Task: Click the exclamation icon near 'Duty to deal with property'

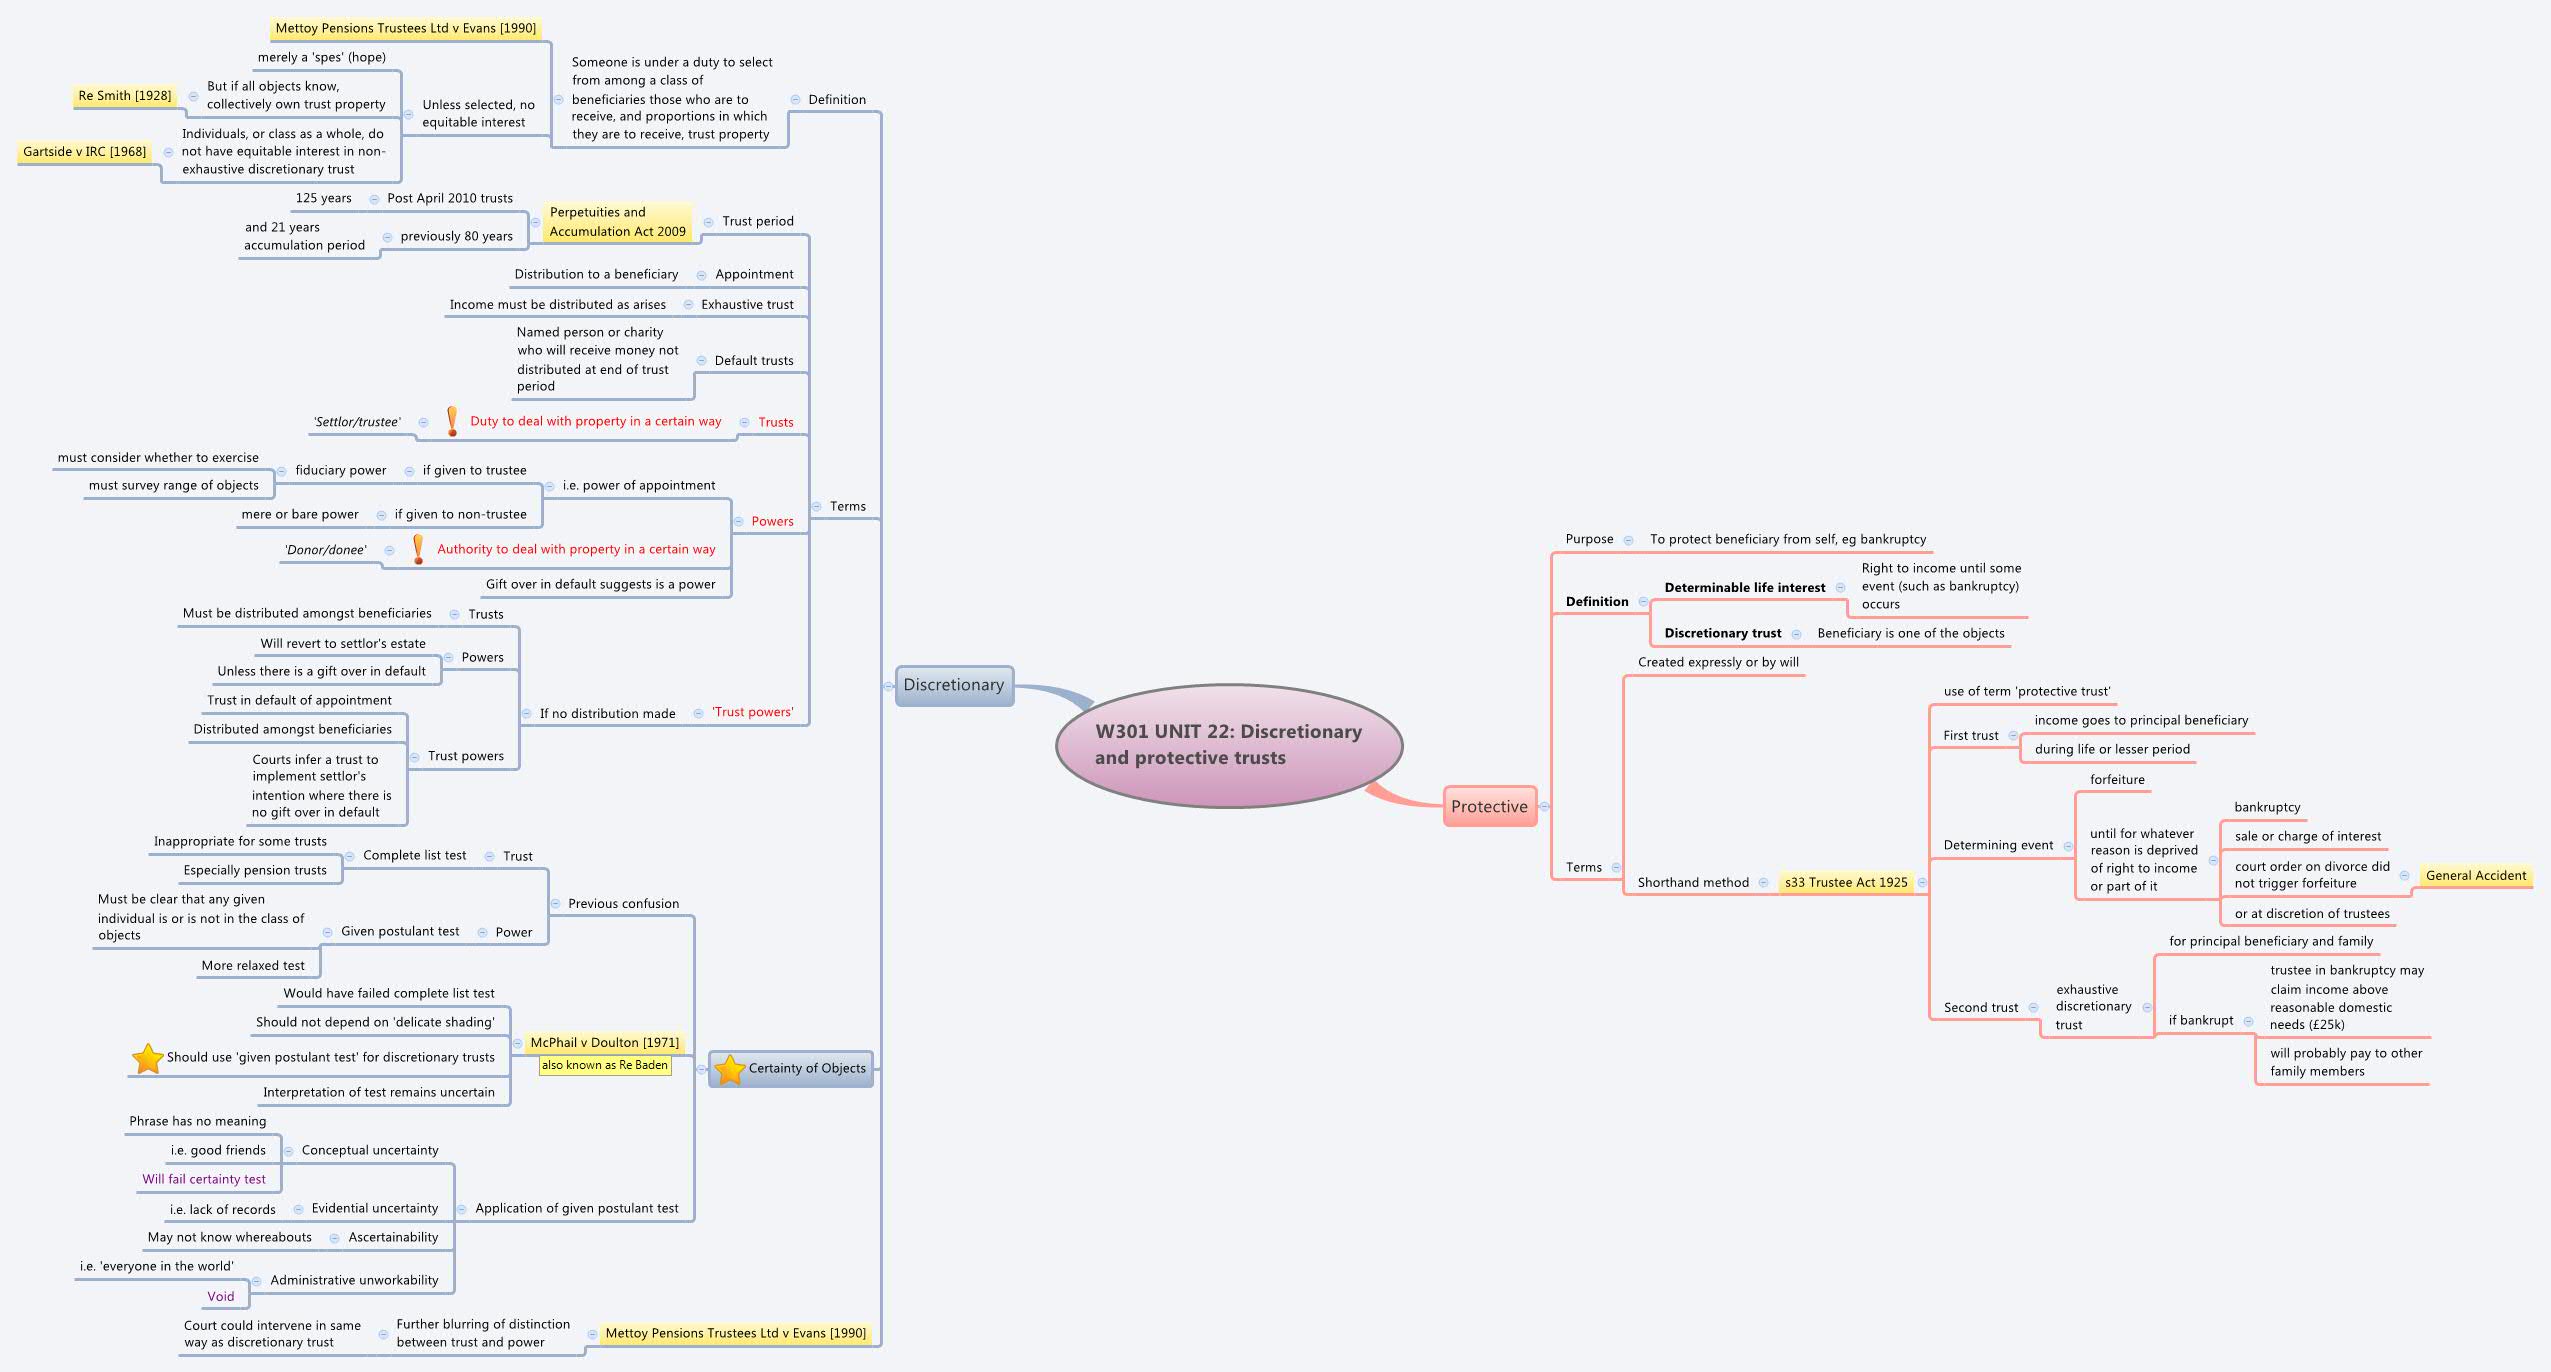Action: [x=452, y=421]
